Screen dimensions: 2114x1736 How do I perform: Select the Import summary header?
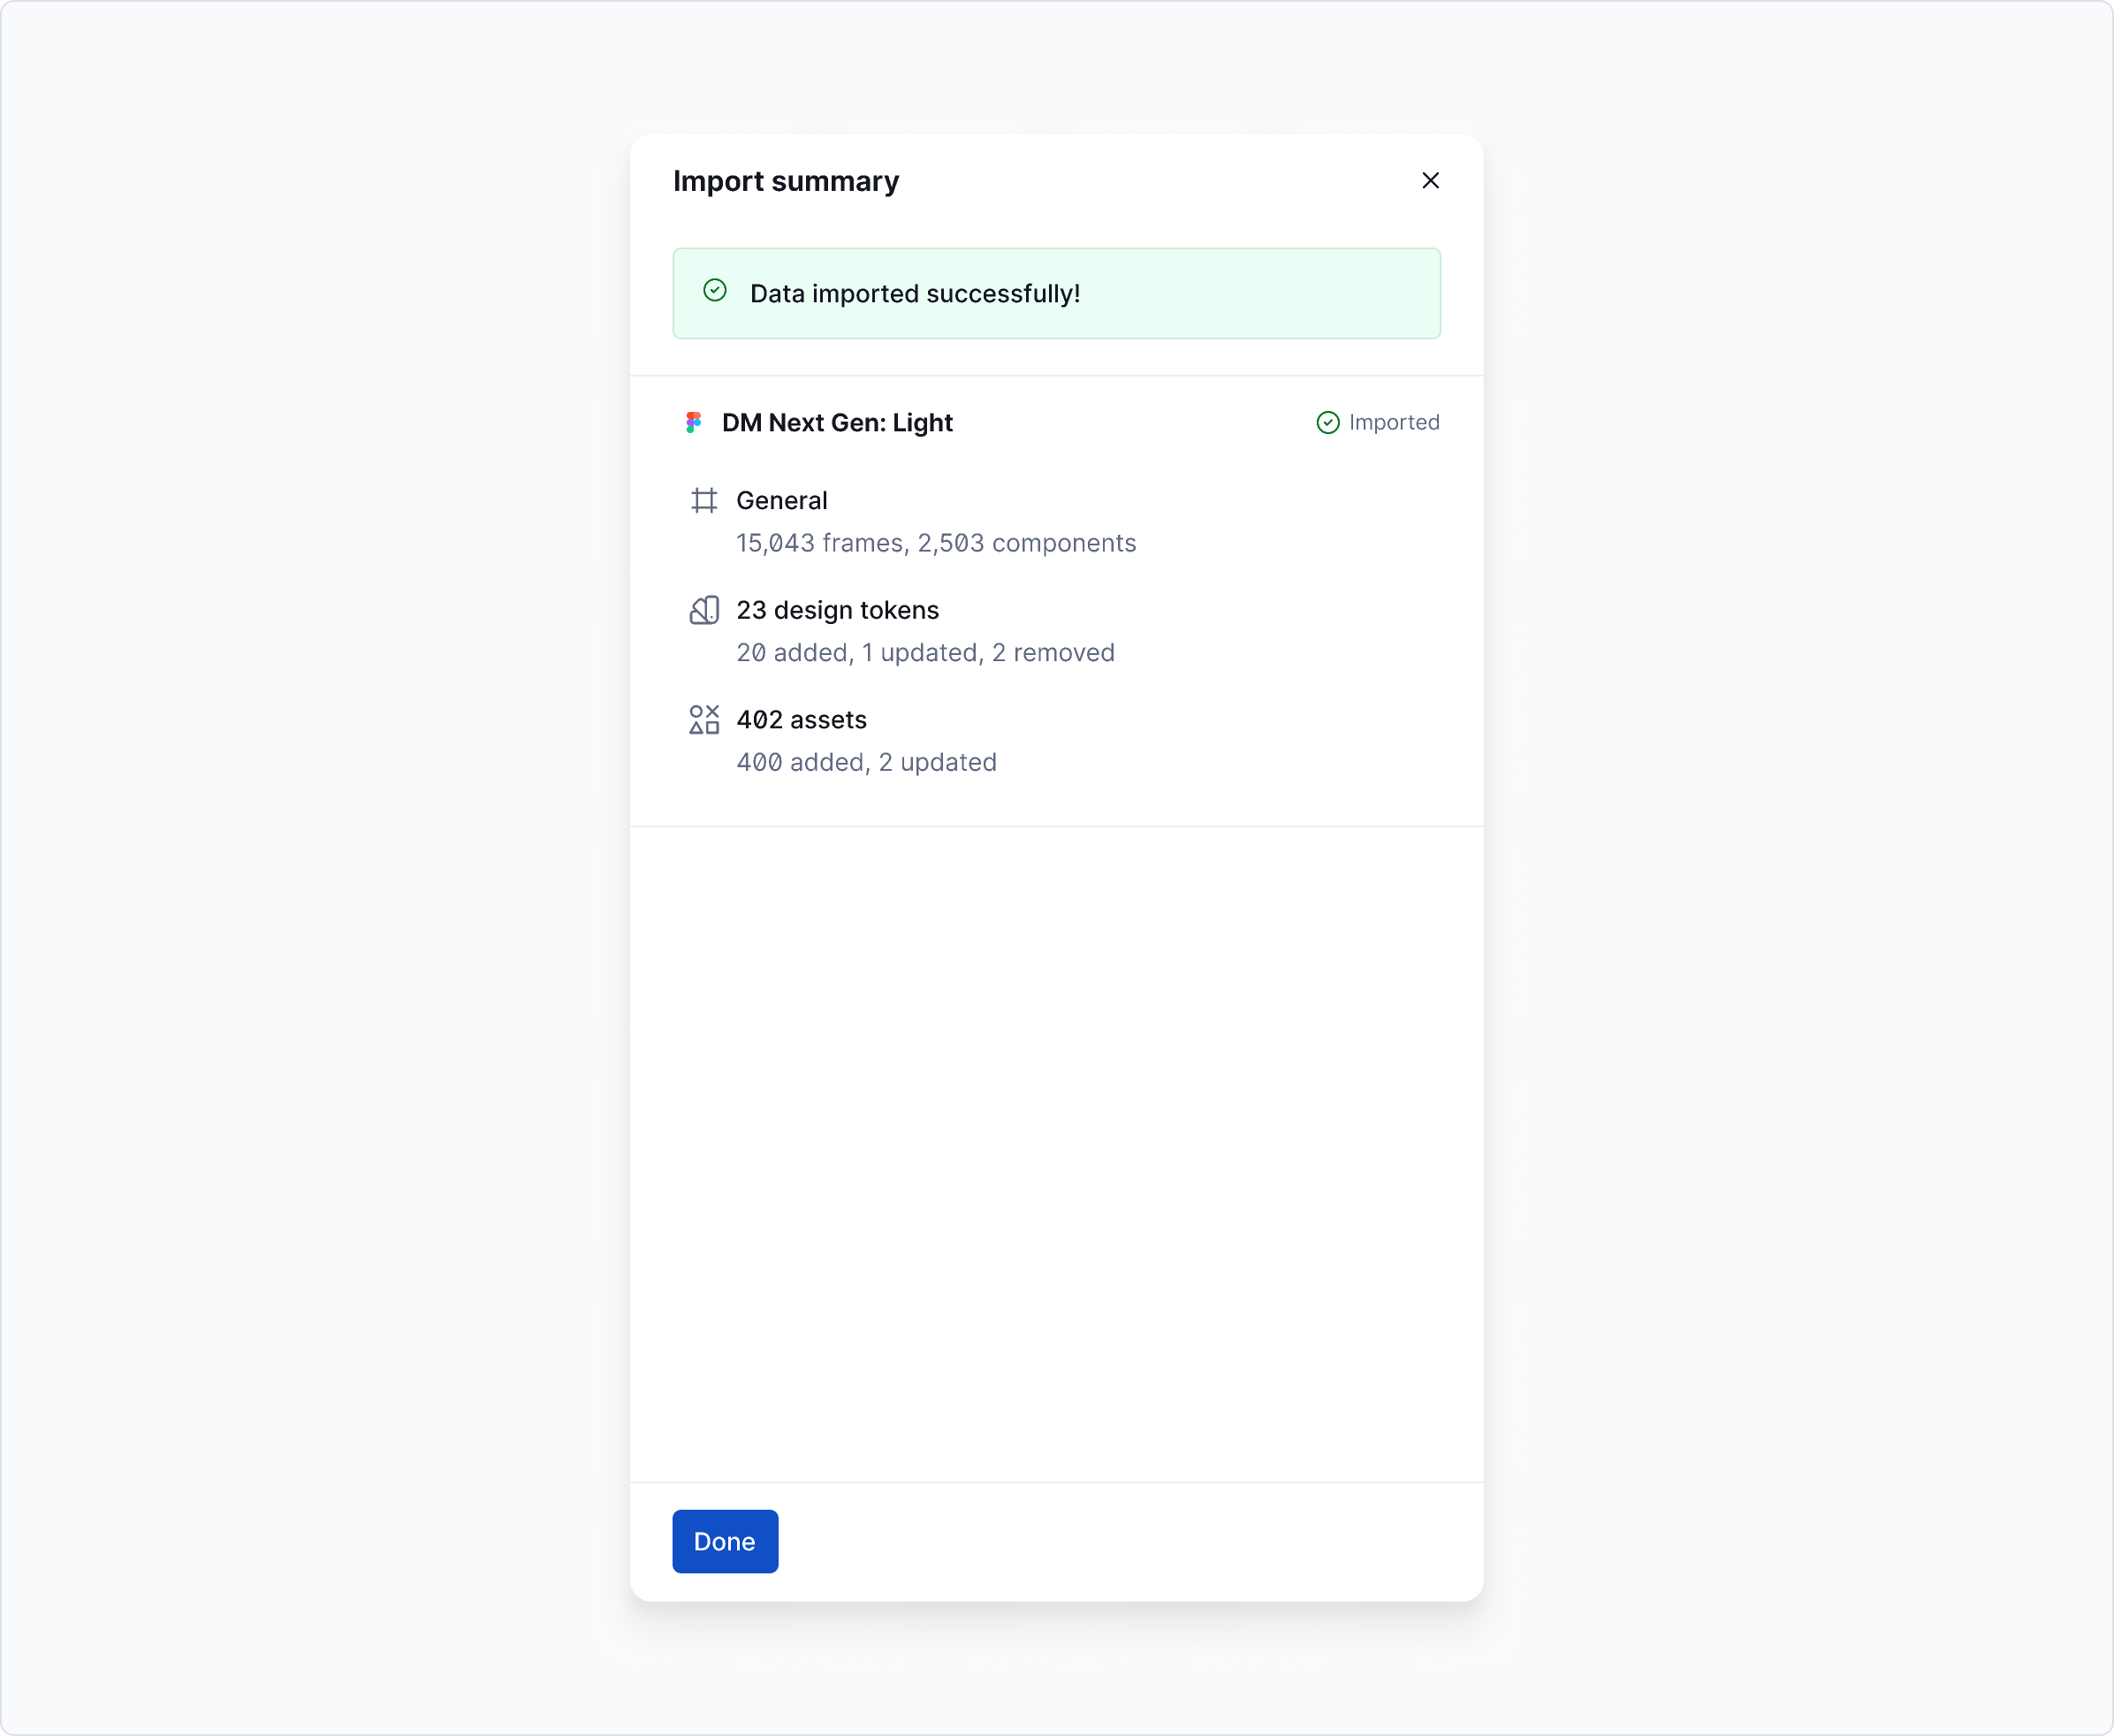785,181
